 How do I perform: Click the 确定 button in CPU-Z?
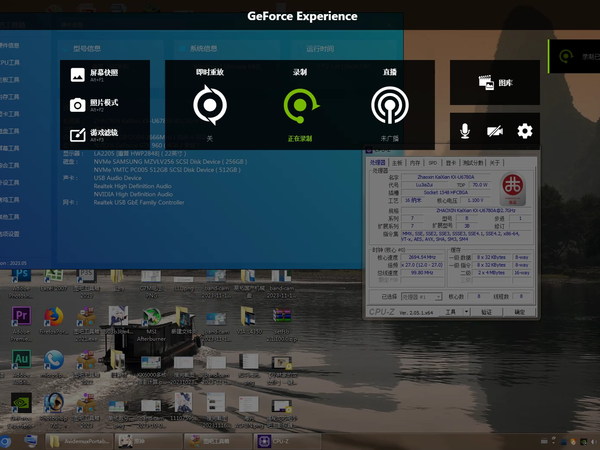(519, 312)
